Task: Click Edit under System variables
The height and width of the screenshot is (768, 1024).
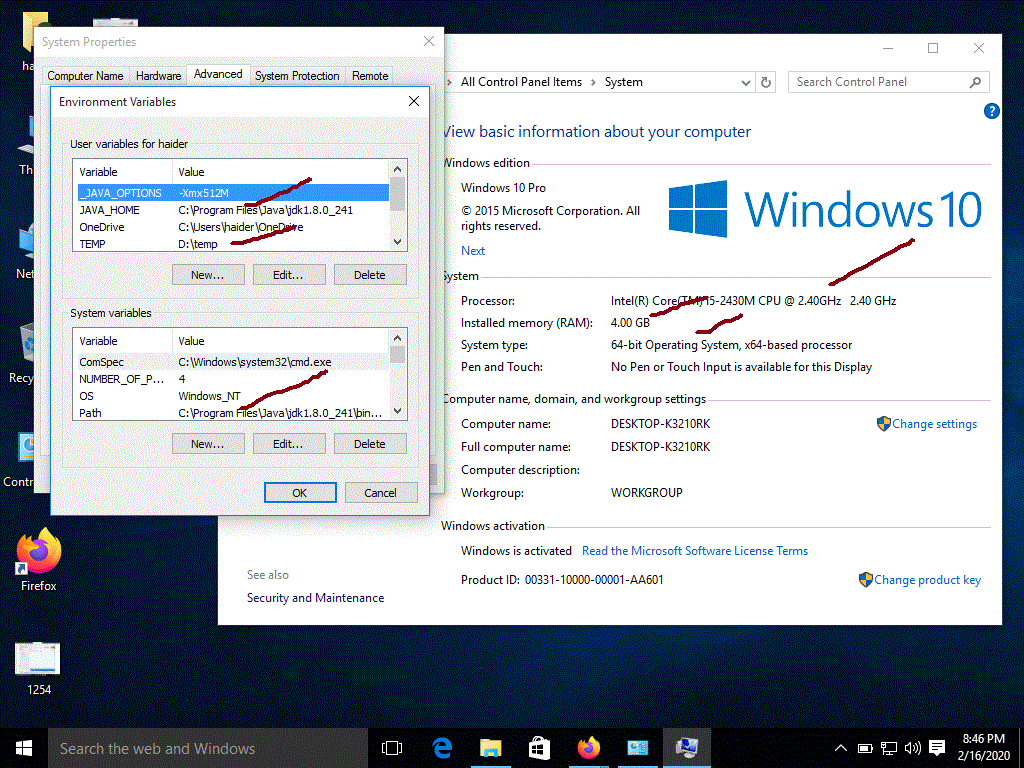Action: [x=289, y=444]
